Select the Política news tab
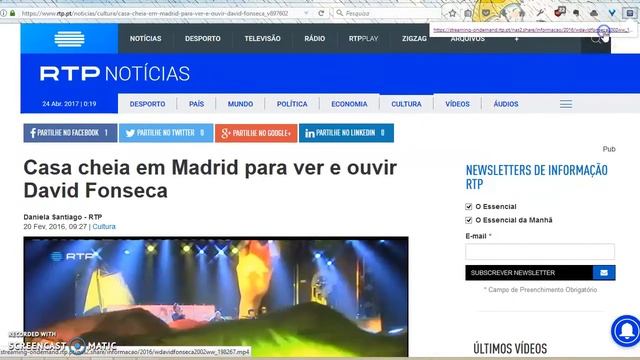The image size is (640, 360). point(292,104)
